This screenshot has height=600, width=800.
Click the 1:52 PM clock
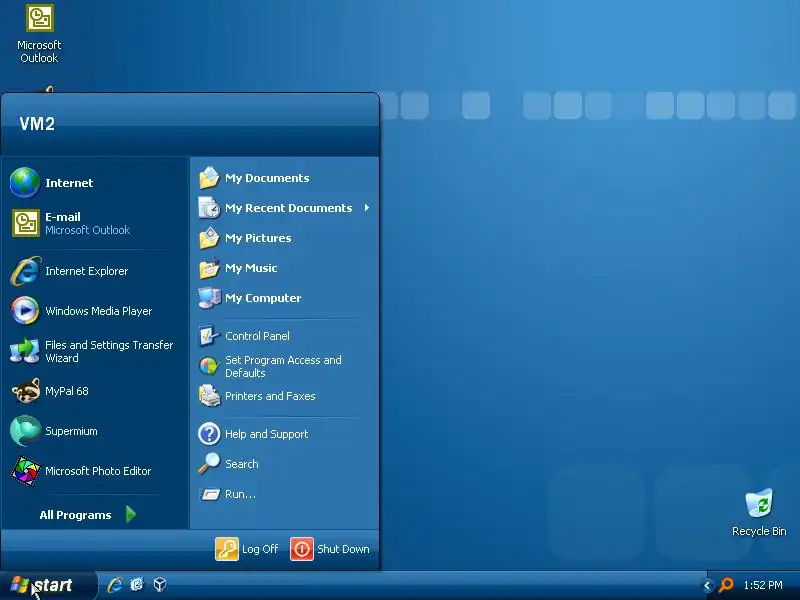point(763,585)
